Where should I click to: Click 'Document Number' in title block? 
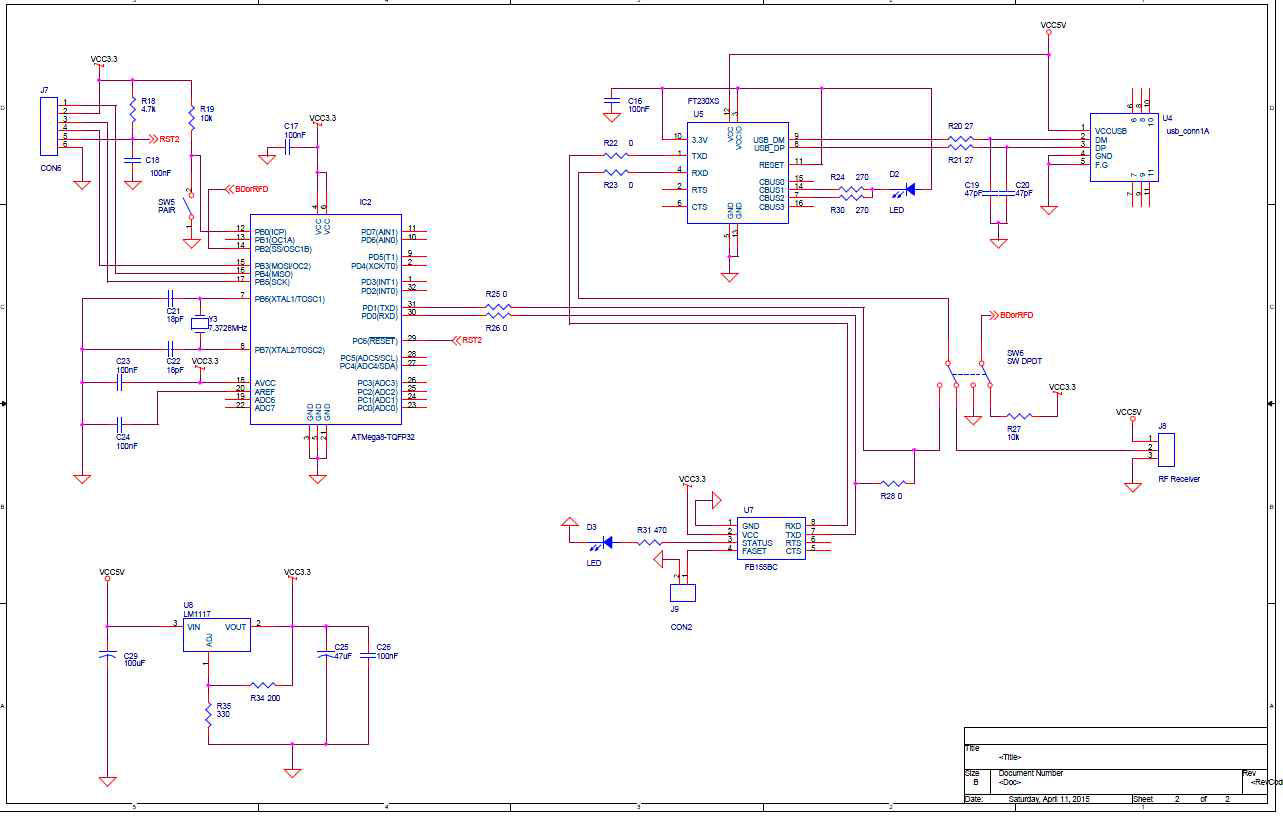[x=1031, y=773]
